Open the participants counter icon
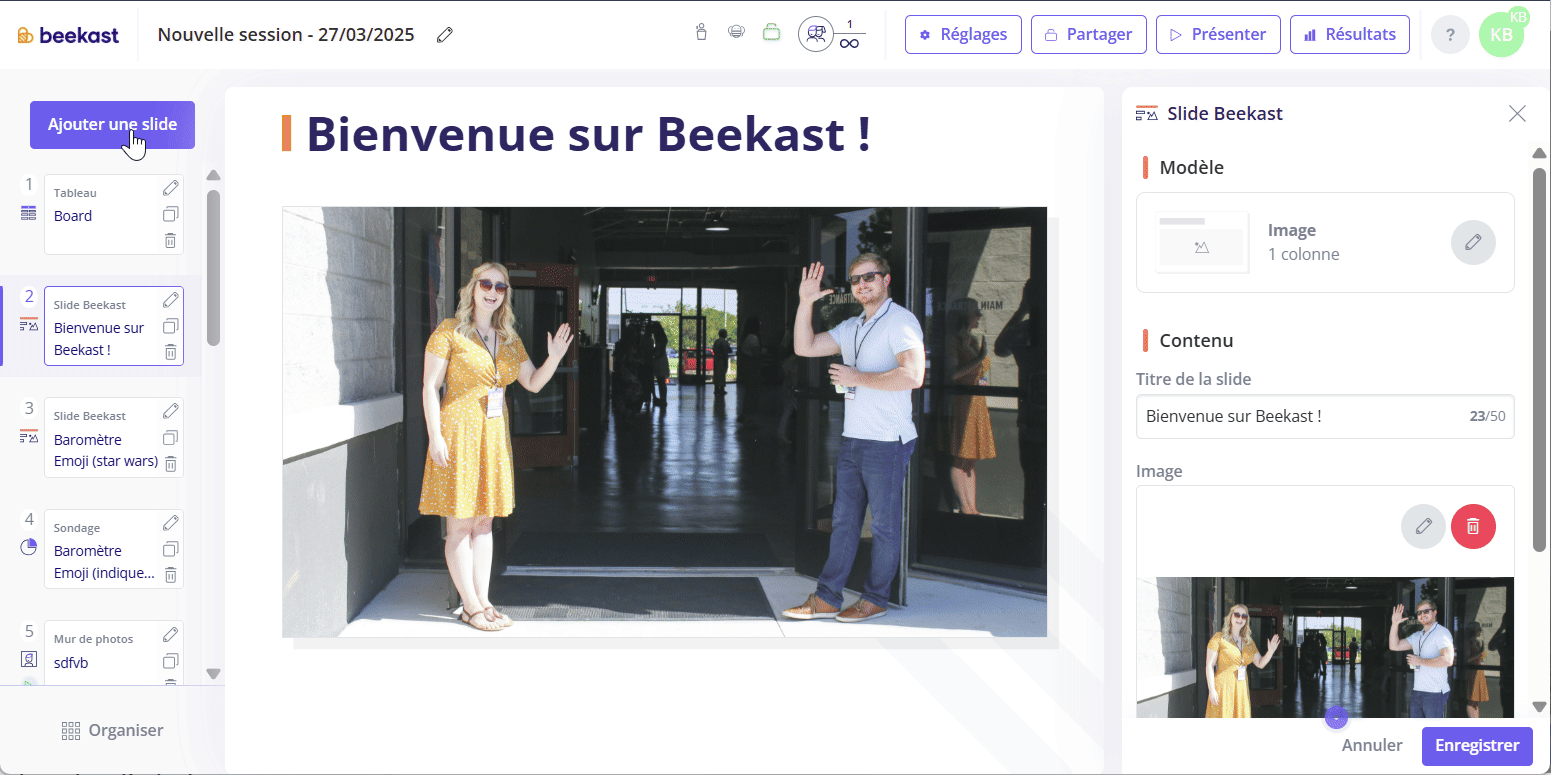This screenshot has width=1551, height=775. point(816,34)
